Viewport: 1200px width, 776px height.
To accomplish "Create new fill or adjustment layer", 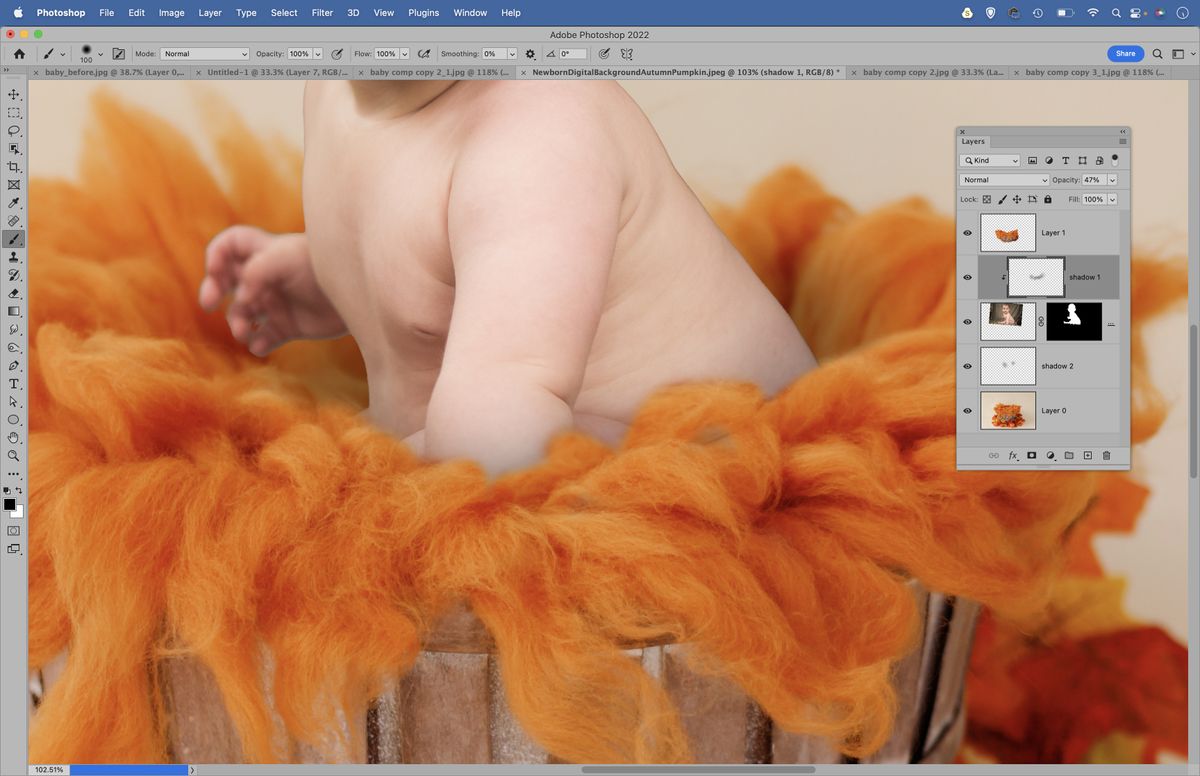I will click(1050, 455).
